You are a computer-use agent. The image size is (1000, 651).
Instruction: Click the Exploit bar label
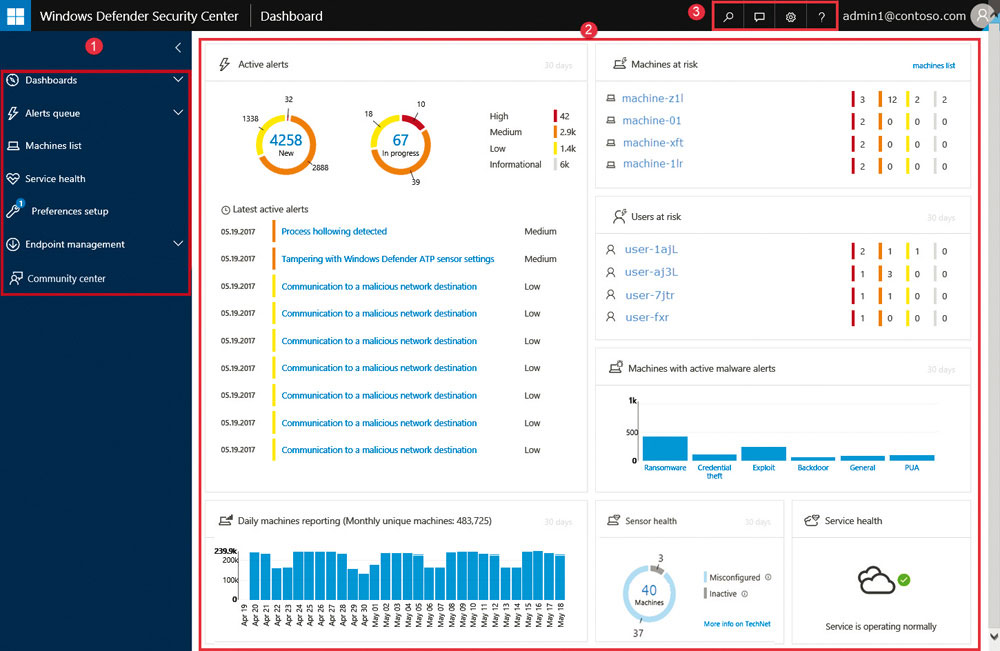[763, 468]
